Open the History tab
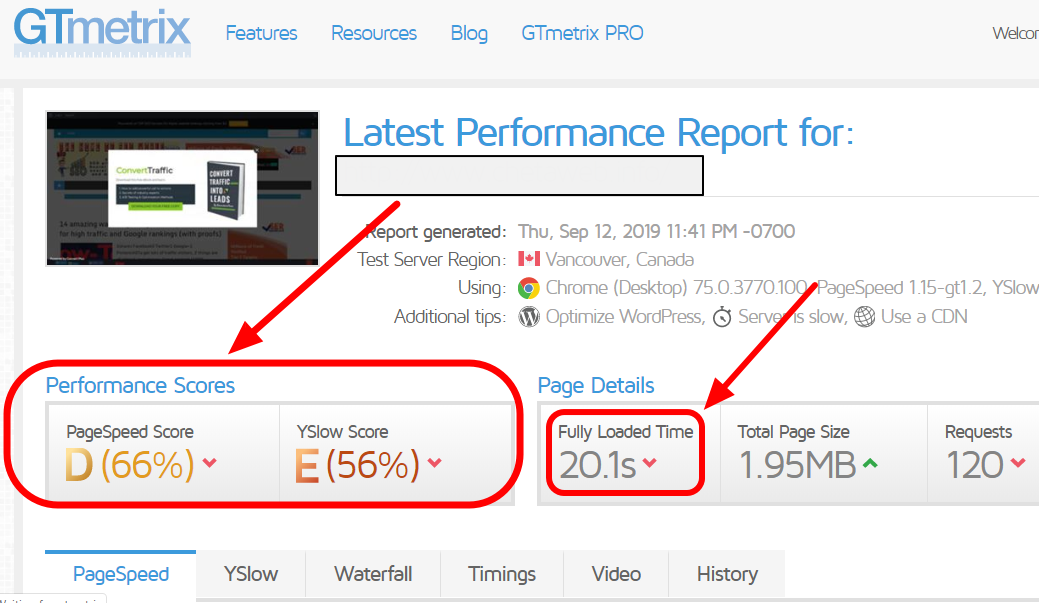The image size is (1039, 603). (x=727, y=574)
